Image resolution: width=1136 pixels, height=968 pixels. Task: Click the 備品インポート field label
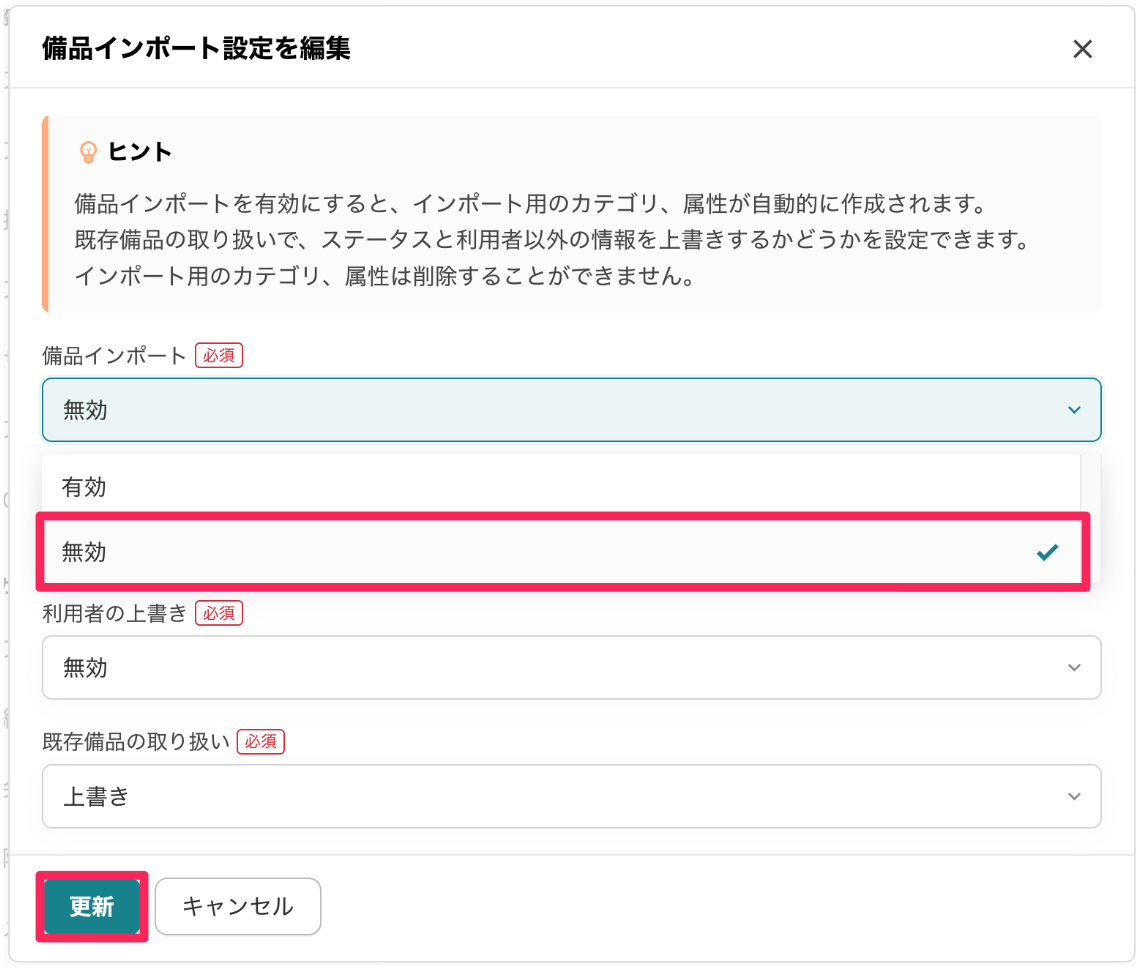114,356
